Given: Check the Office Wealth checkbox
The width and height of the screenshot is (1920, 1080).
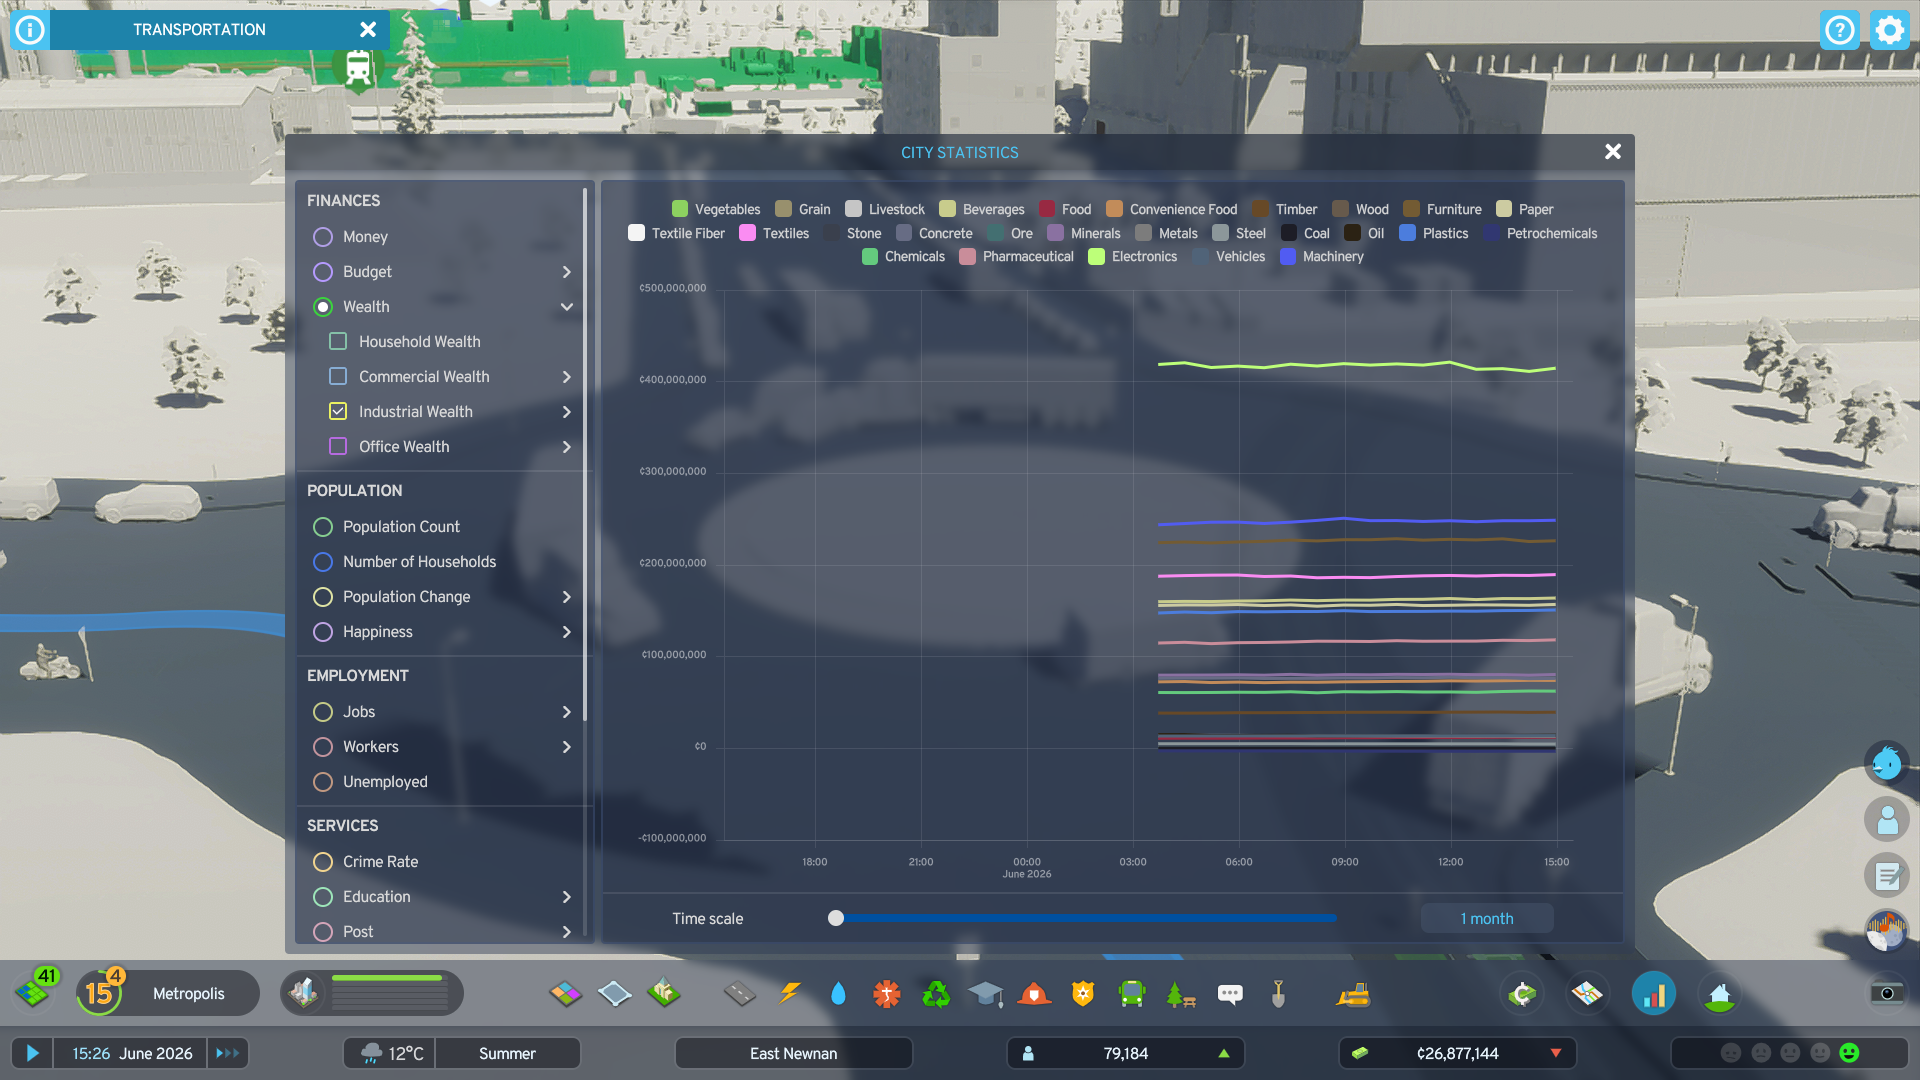Looking at the screenshot, I should pyautogui.click(x=338, y=447).
